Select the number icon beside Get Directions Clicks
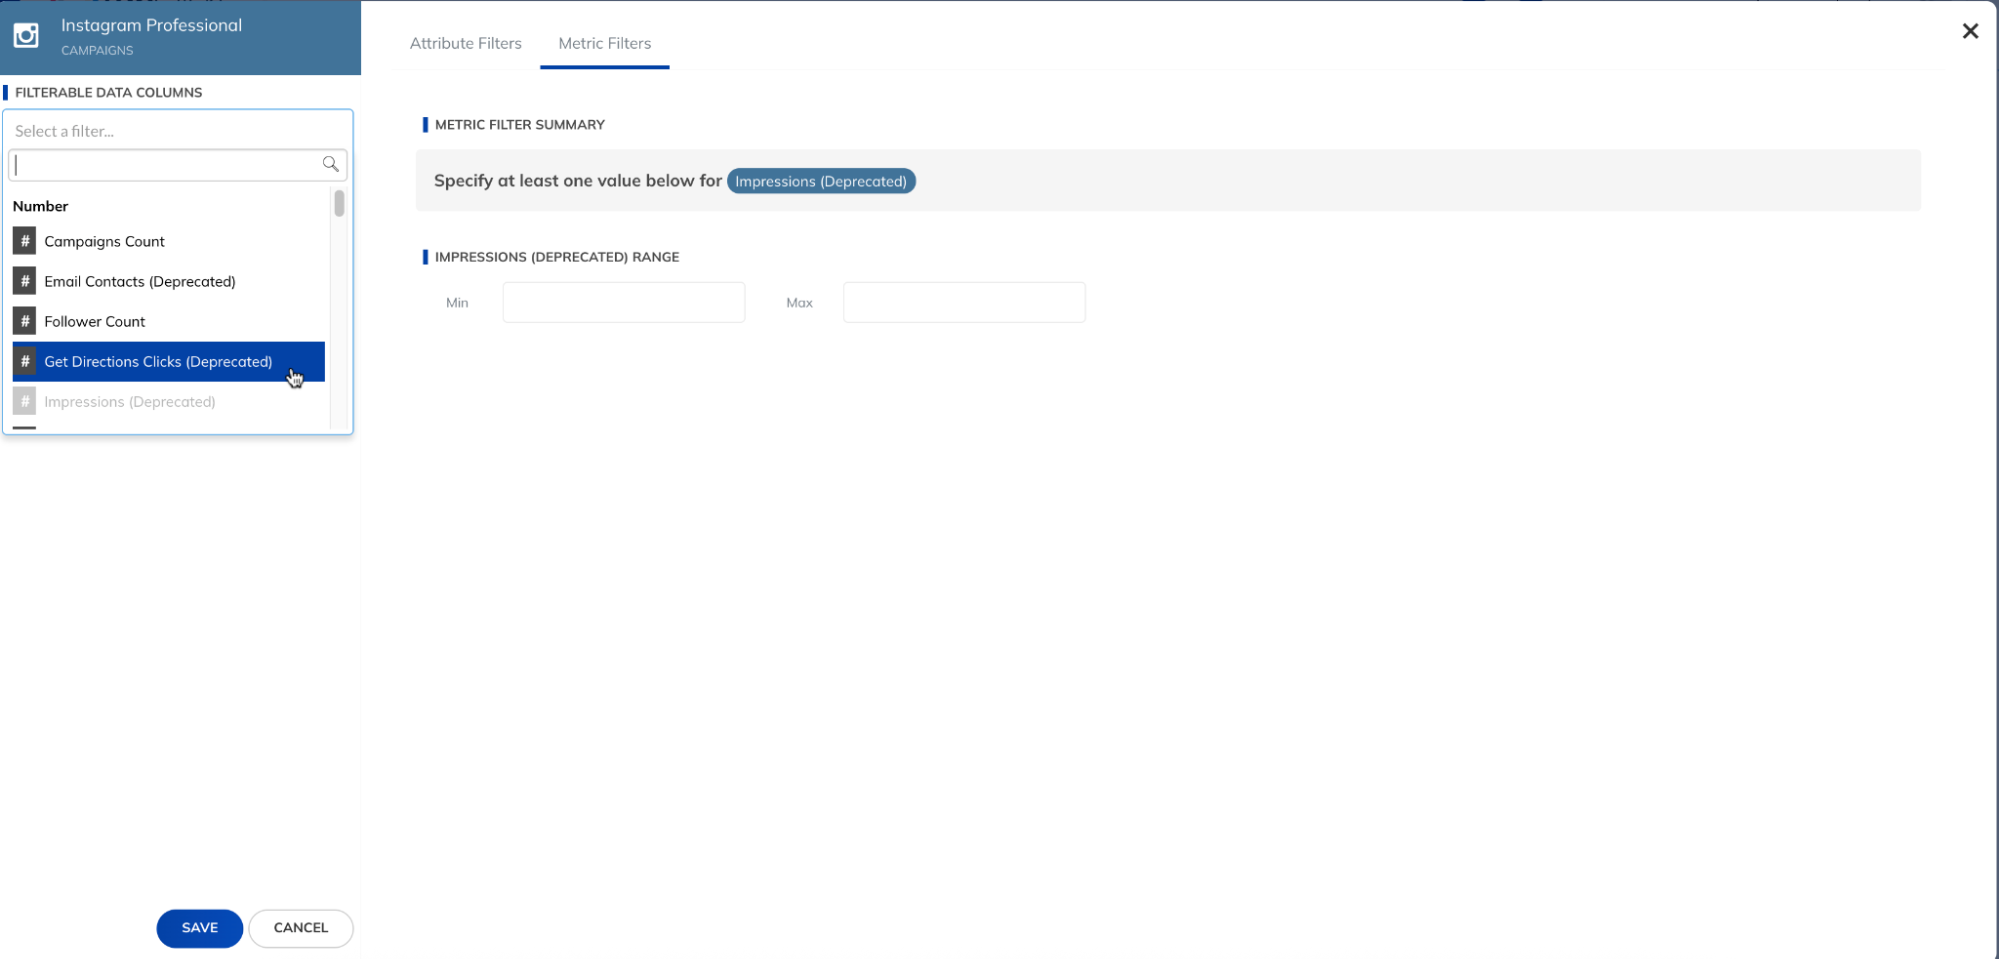 pos(23,361)
